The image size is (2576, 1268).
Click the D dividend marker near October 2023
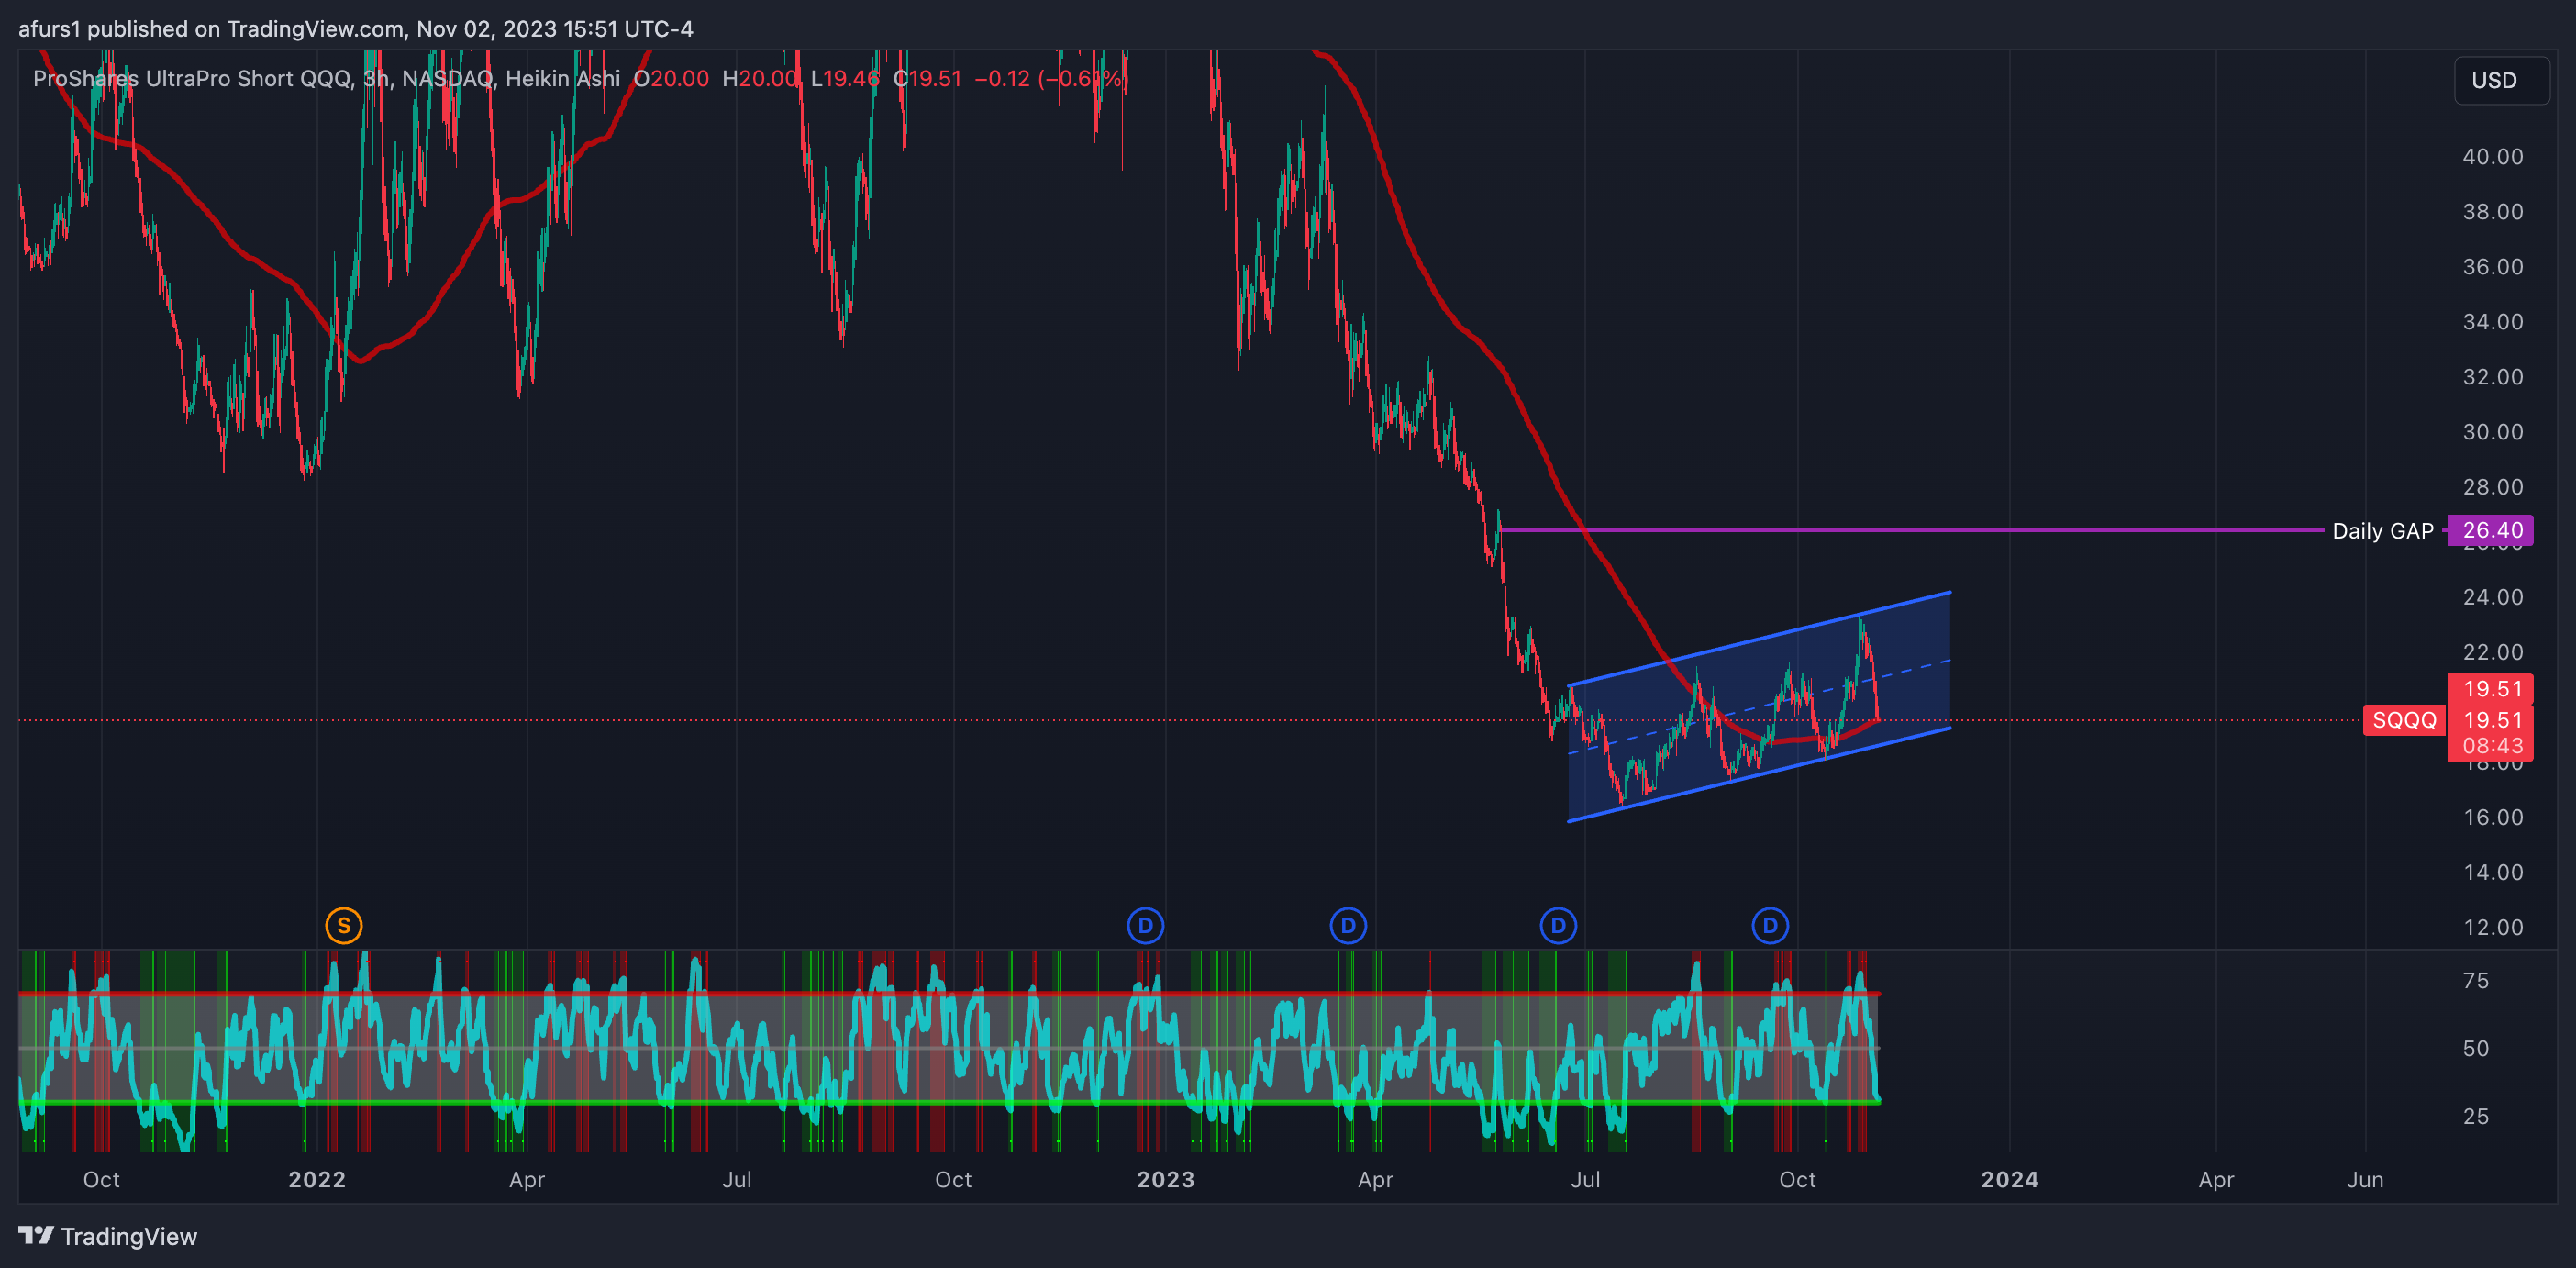pos(1769,925)
